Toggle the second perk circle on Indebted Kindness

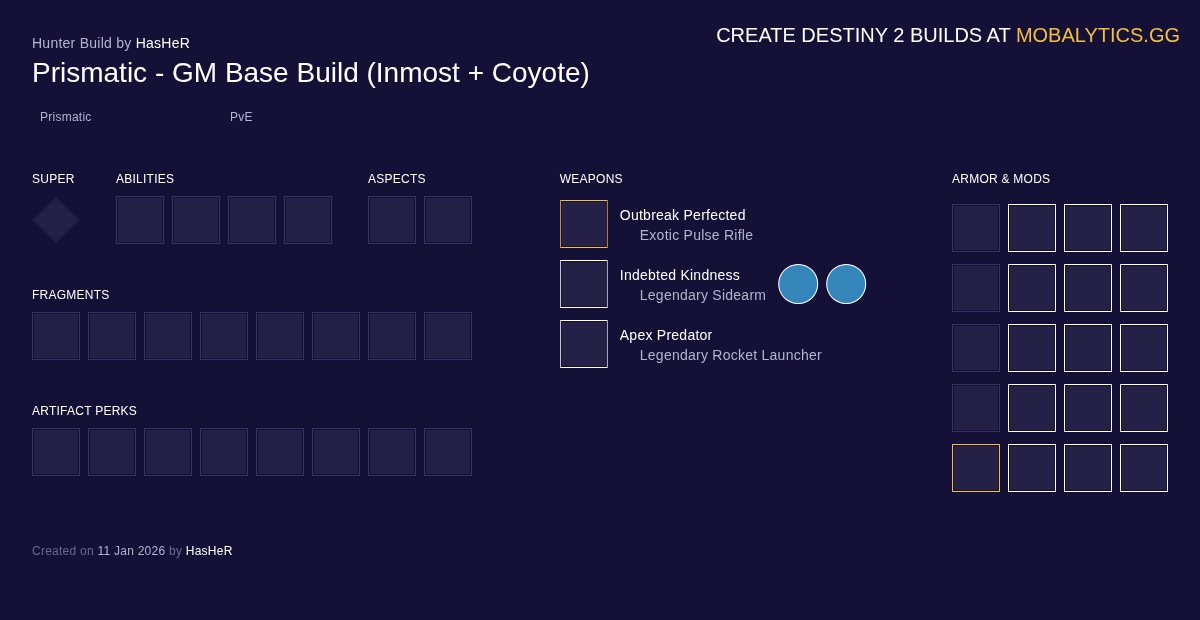click(846, 284)
